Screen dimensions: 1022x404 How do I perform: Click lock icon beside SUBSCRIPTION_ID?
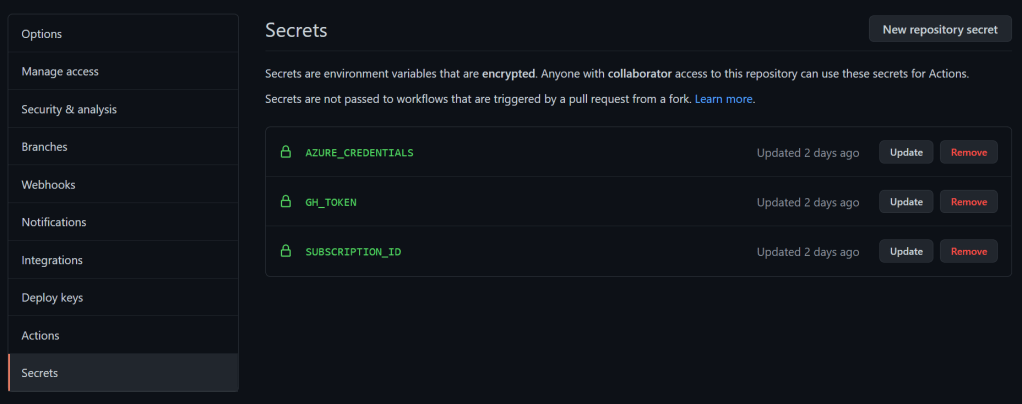pos(286,251)
